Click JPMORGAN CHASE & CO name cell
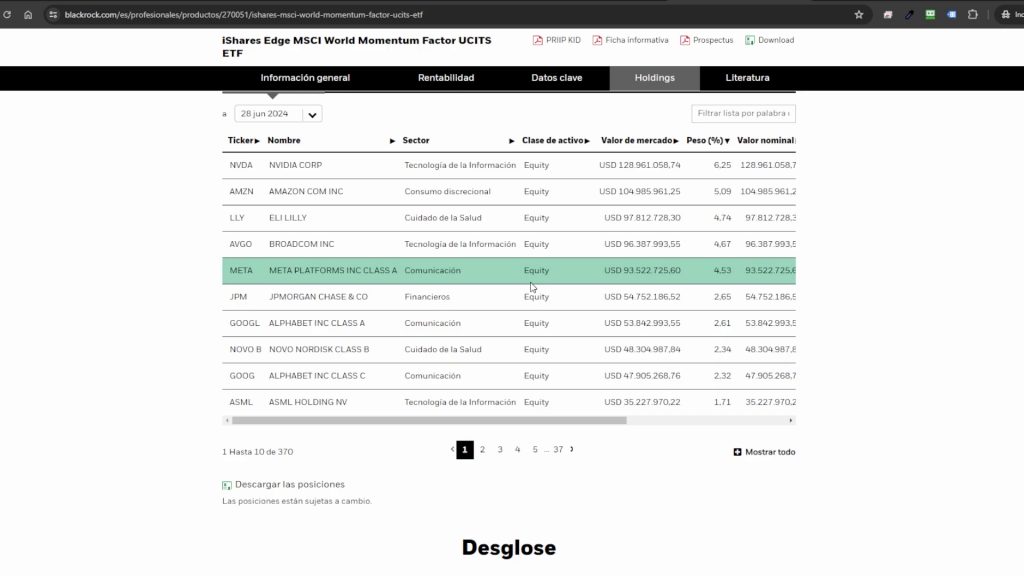Screen dimensions: 1024x576 click(318, 296)
